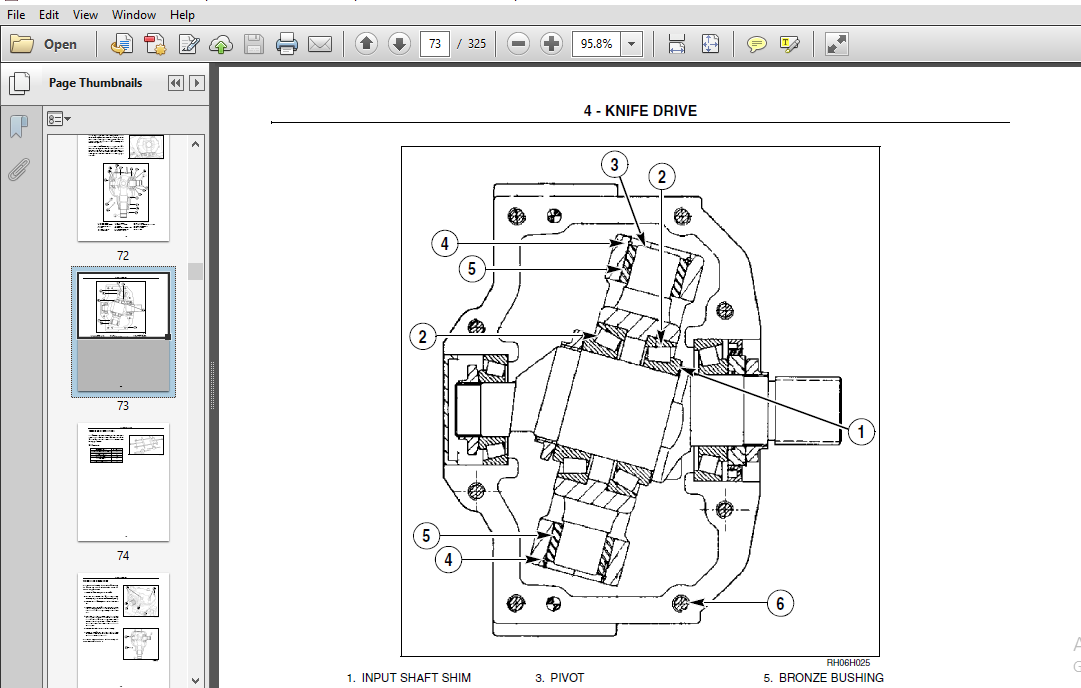Viewport: 1081px width, 688px height.
Task: Open the Help menu
Action: pos(182,14)
